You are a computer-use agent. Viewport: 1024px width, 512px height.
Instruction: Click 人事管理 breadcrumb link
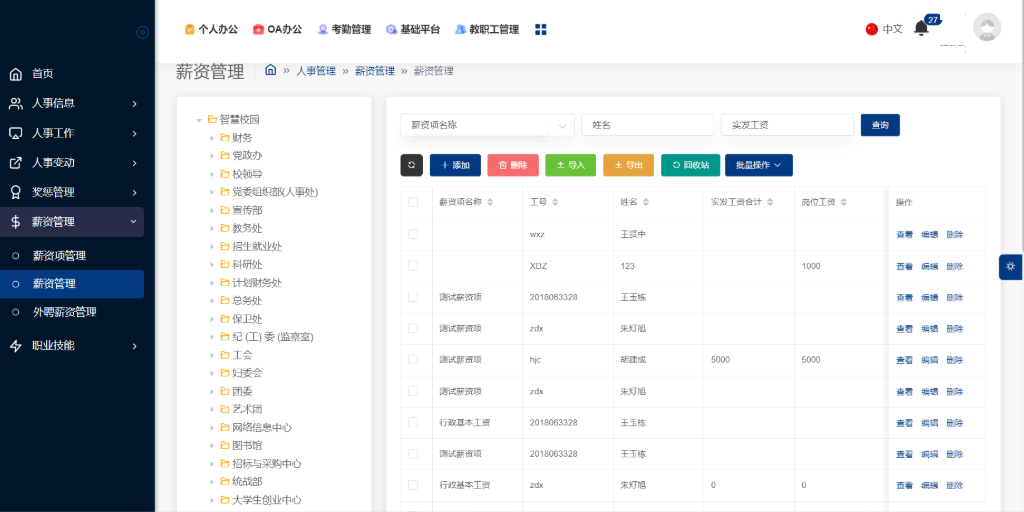coord(316,71)
